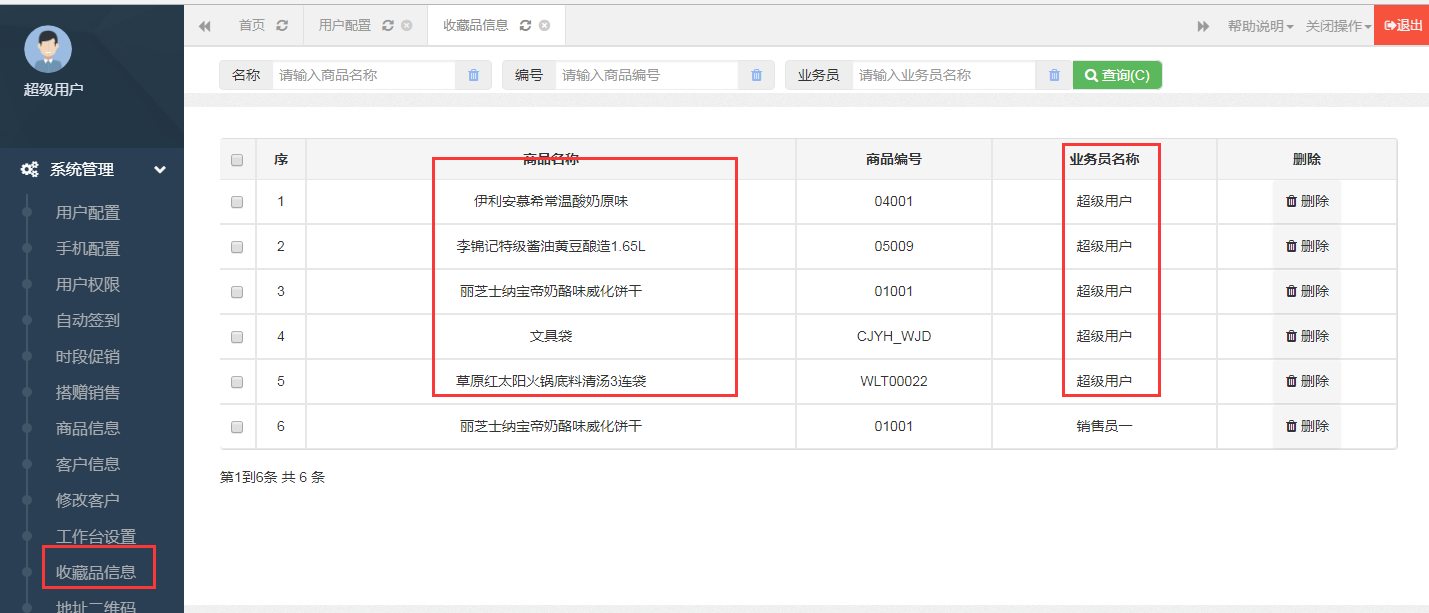1429x613 pixels.
Task: Open 手机配置 in the sidebar
Action: (x=88, y=248)
